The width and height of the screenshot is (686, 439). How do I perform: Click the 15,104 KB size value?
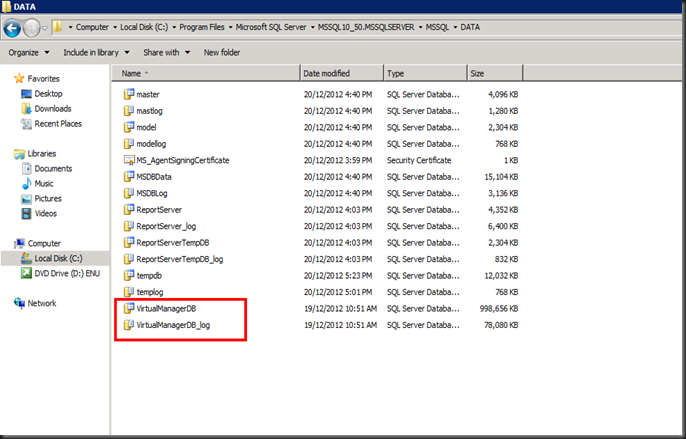point(501,176)
